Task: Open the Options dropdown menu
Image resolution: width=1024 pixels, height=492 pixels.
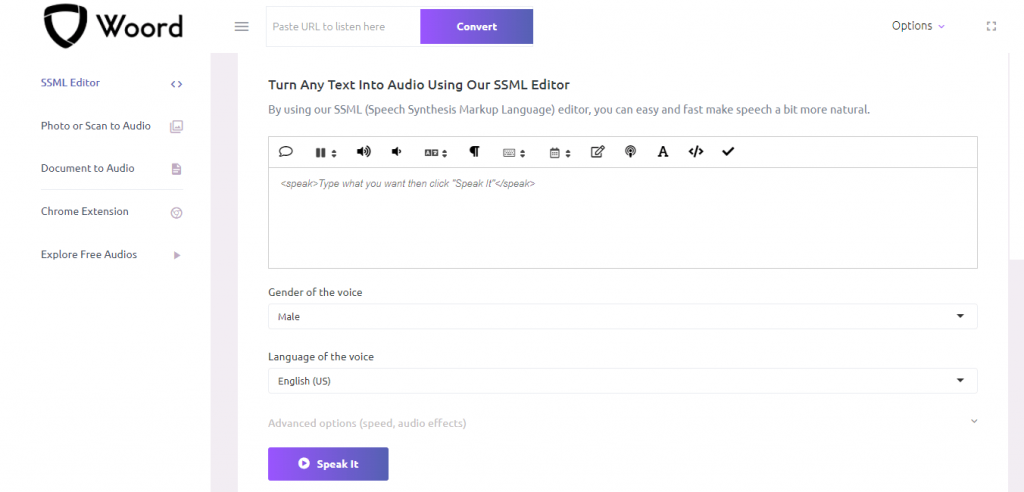Action: pos(918,26)
